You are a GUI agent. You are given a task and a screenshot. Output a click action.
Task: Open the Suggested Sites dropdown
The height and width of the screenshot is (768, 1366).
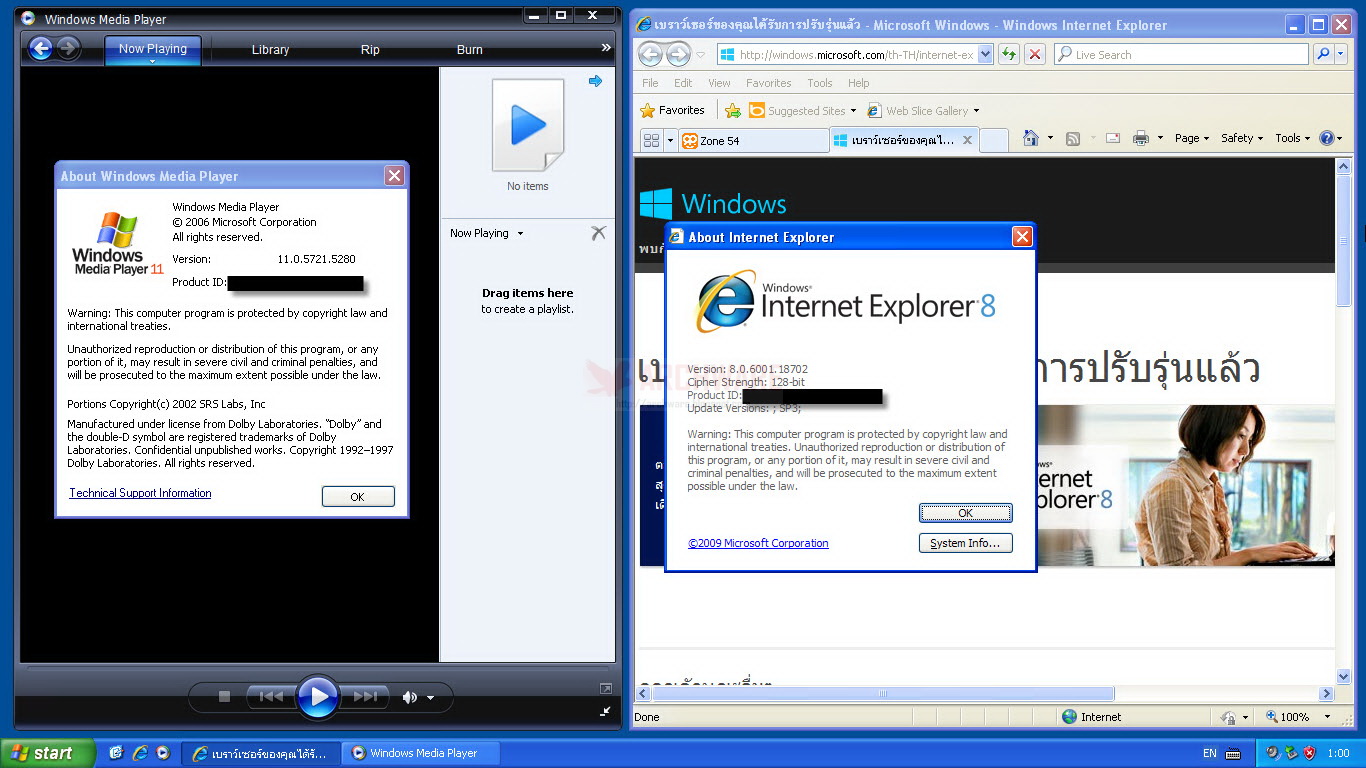[x=803, y=110]
